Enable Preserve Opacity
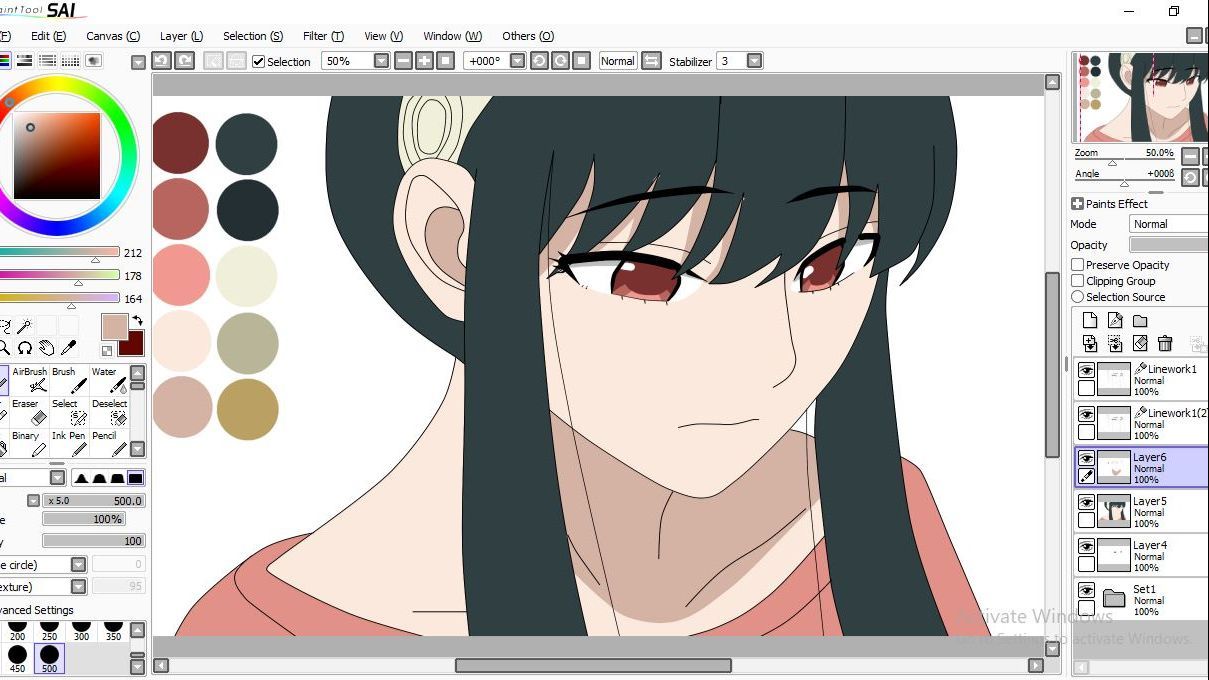The width and height of the screenshot is (1209, 680). click(x=1077, y=265)
